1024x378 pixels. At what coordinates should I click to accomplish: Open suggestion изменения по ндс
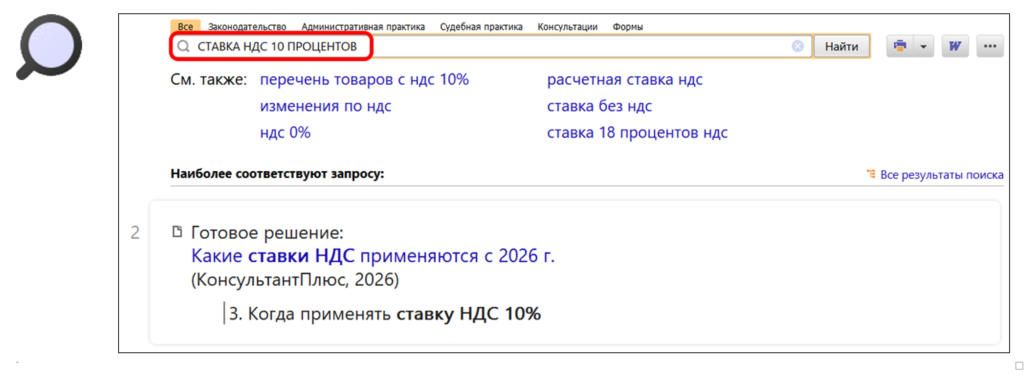pos(326,106)
